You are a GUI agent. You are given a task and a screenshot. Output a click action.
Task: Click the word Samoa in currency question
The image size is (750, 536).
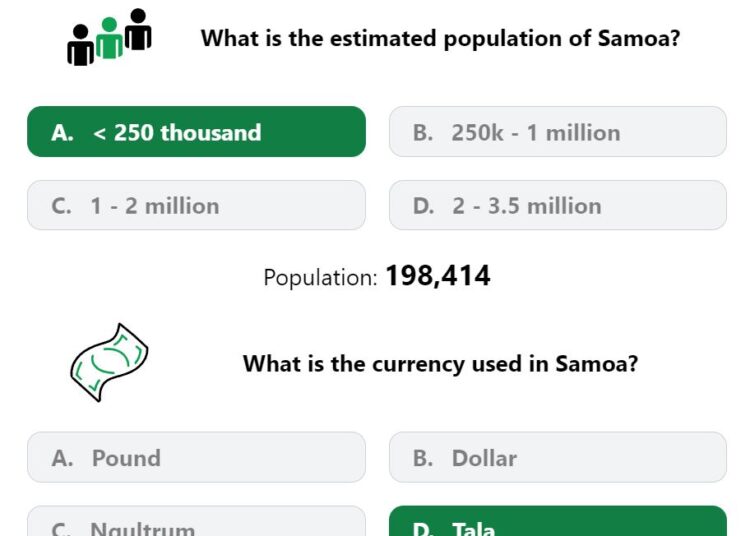pos(596,363)
